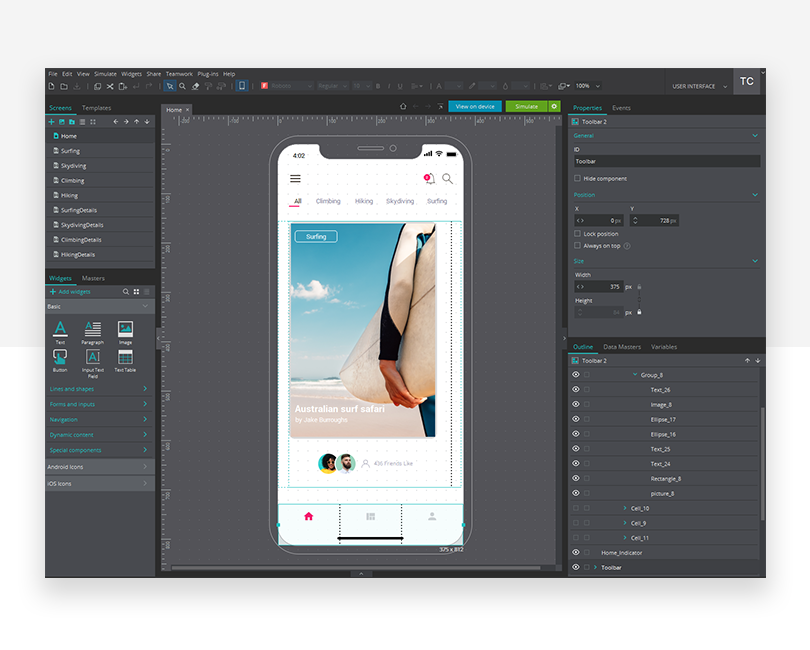Screen dimensions: 810x650
Task: Click the View on device button
Action: 475,106
